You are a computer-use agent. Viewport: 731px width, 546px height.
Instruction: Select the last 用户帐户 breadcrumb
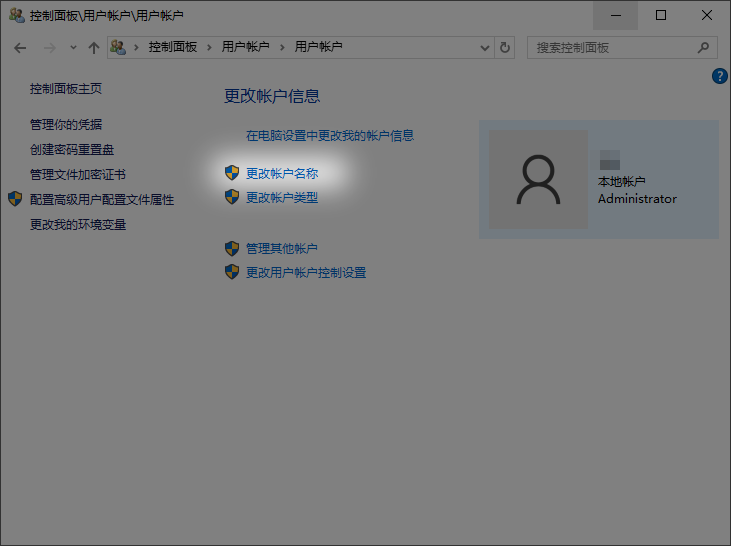(x=318, y=47)
